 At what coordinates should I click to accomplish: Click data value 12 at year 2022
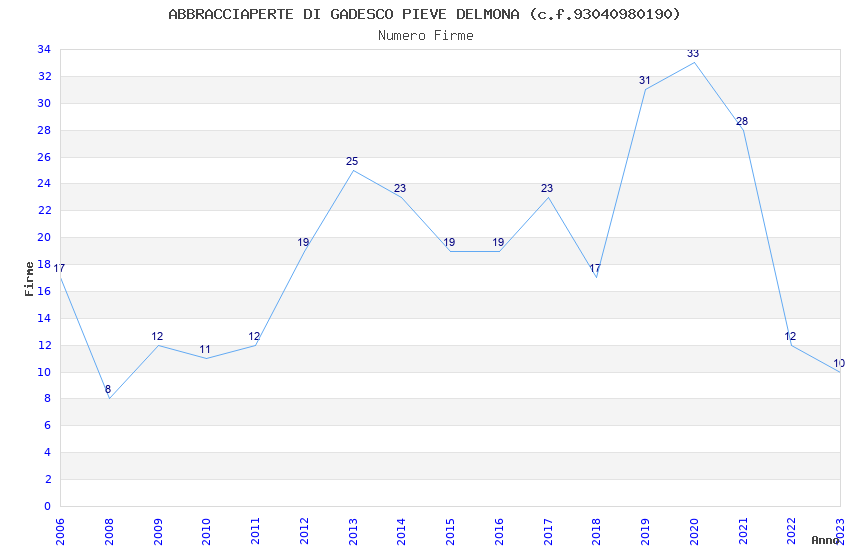(790, 337)
